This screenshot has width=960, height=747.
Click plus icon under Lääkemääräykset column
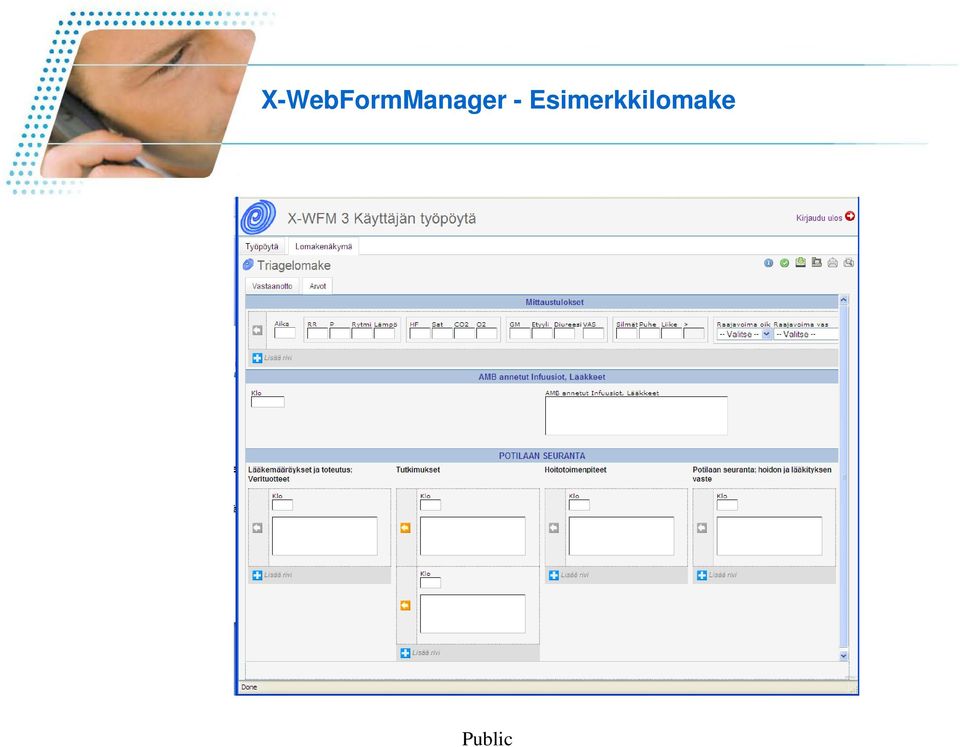[x=257, y=575]
